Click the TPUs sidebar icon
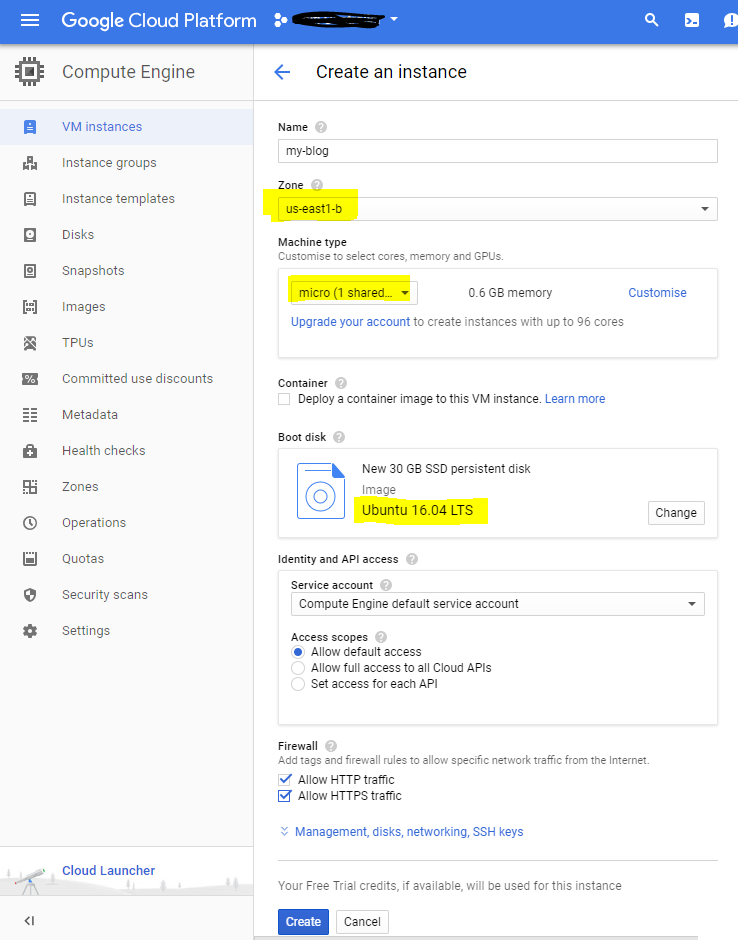Viewport: 738px width, 940px height. click(x=30, y=343)
